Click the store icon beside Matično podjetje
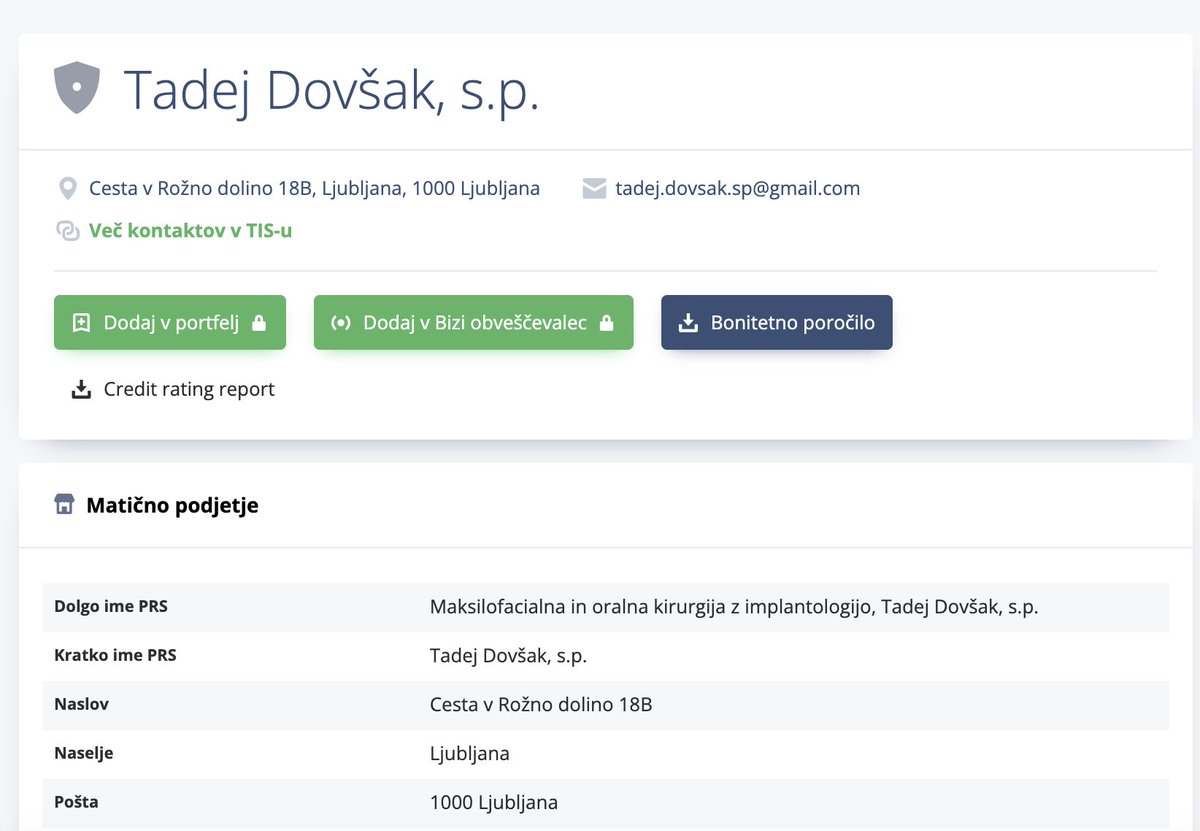Viewport: 1200px width, 831px height. coord(64,505)
